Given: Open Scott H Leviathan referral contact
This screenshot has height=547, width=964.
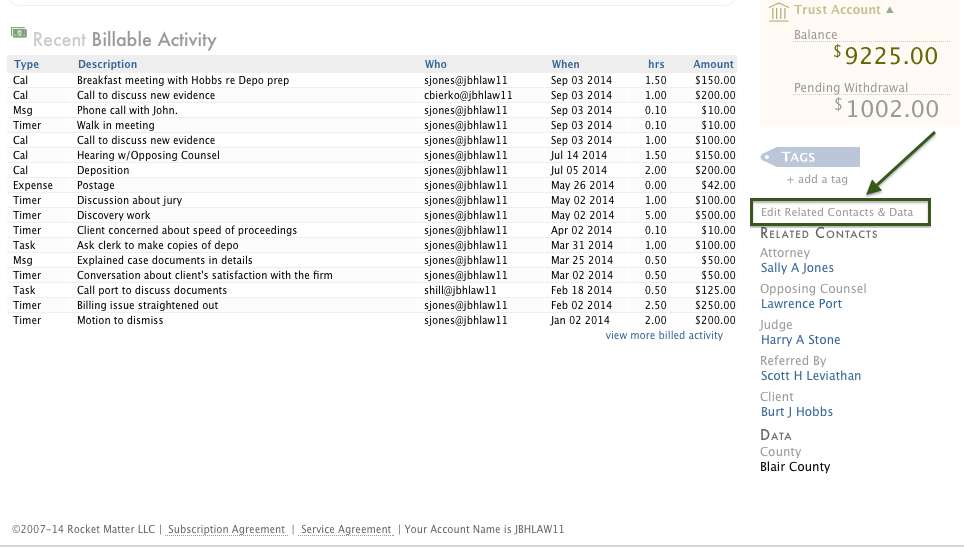Looking at the screenshot, I should (x=810, y=376).
